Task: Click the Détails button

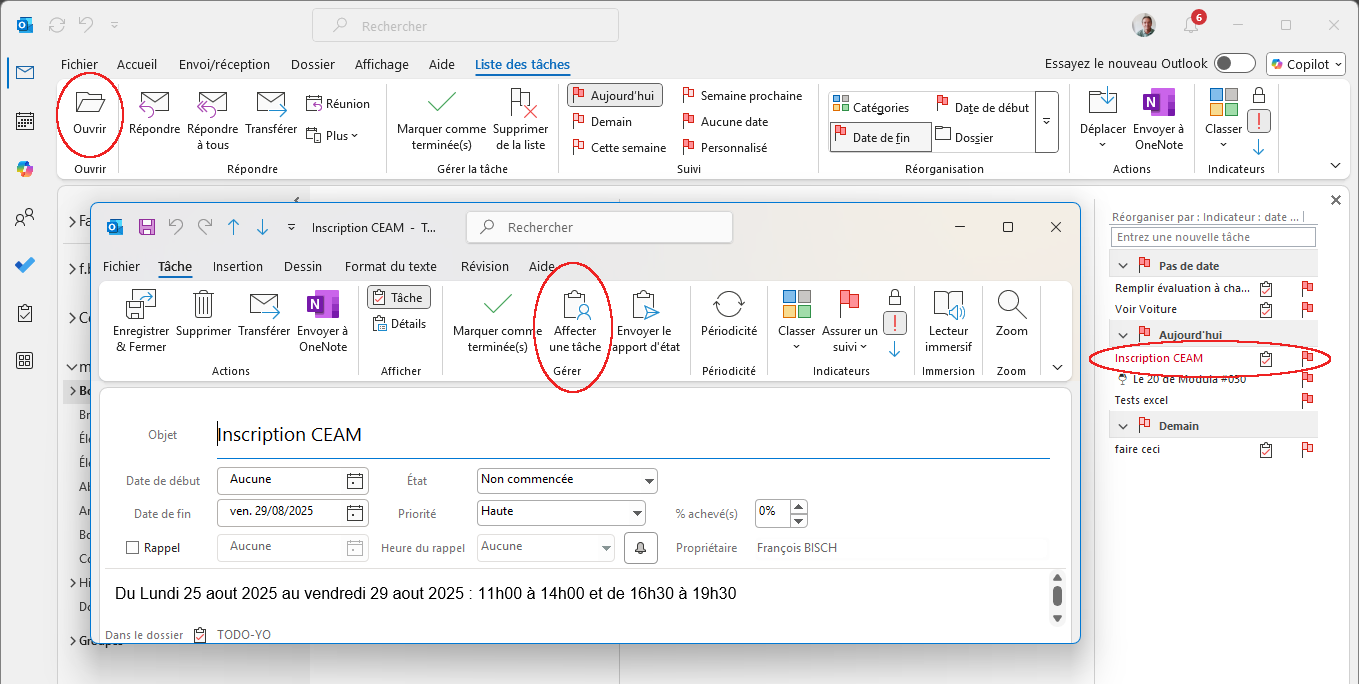Action: [399, 323]
